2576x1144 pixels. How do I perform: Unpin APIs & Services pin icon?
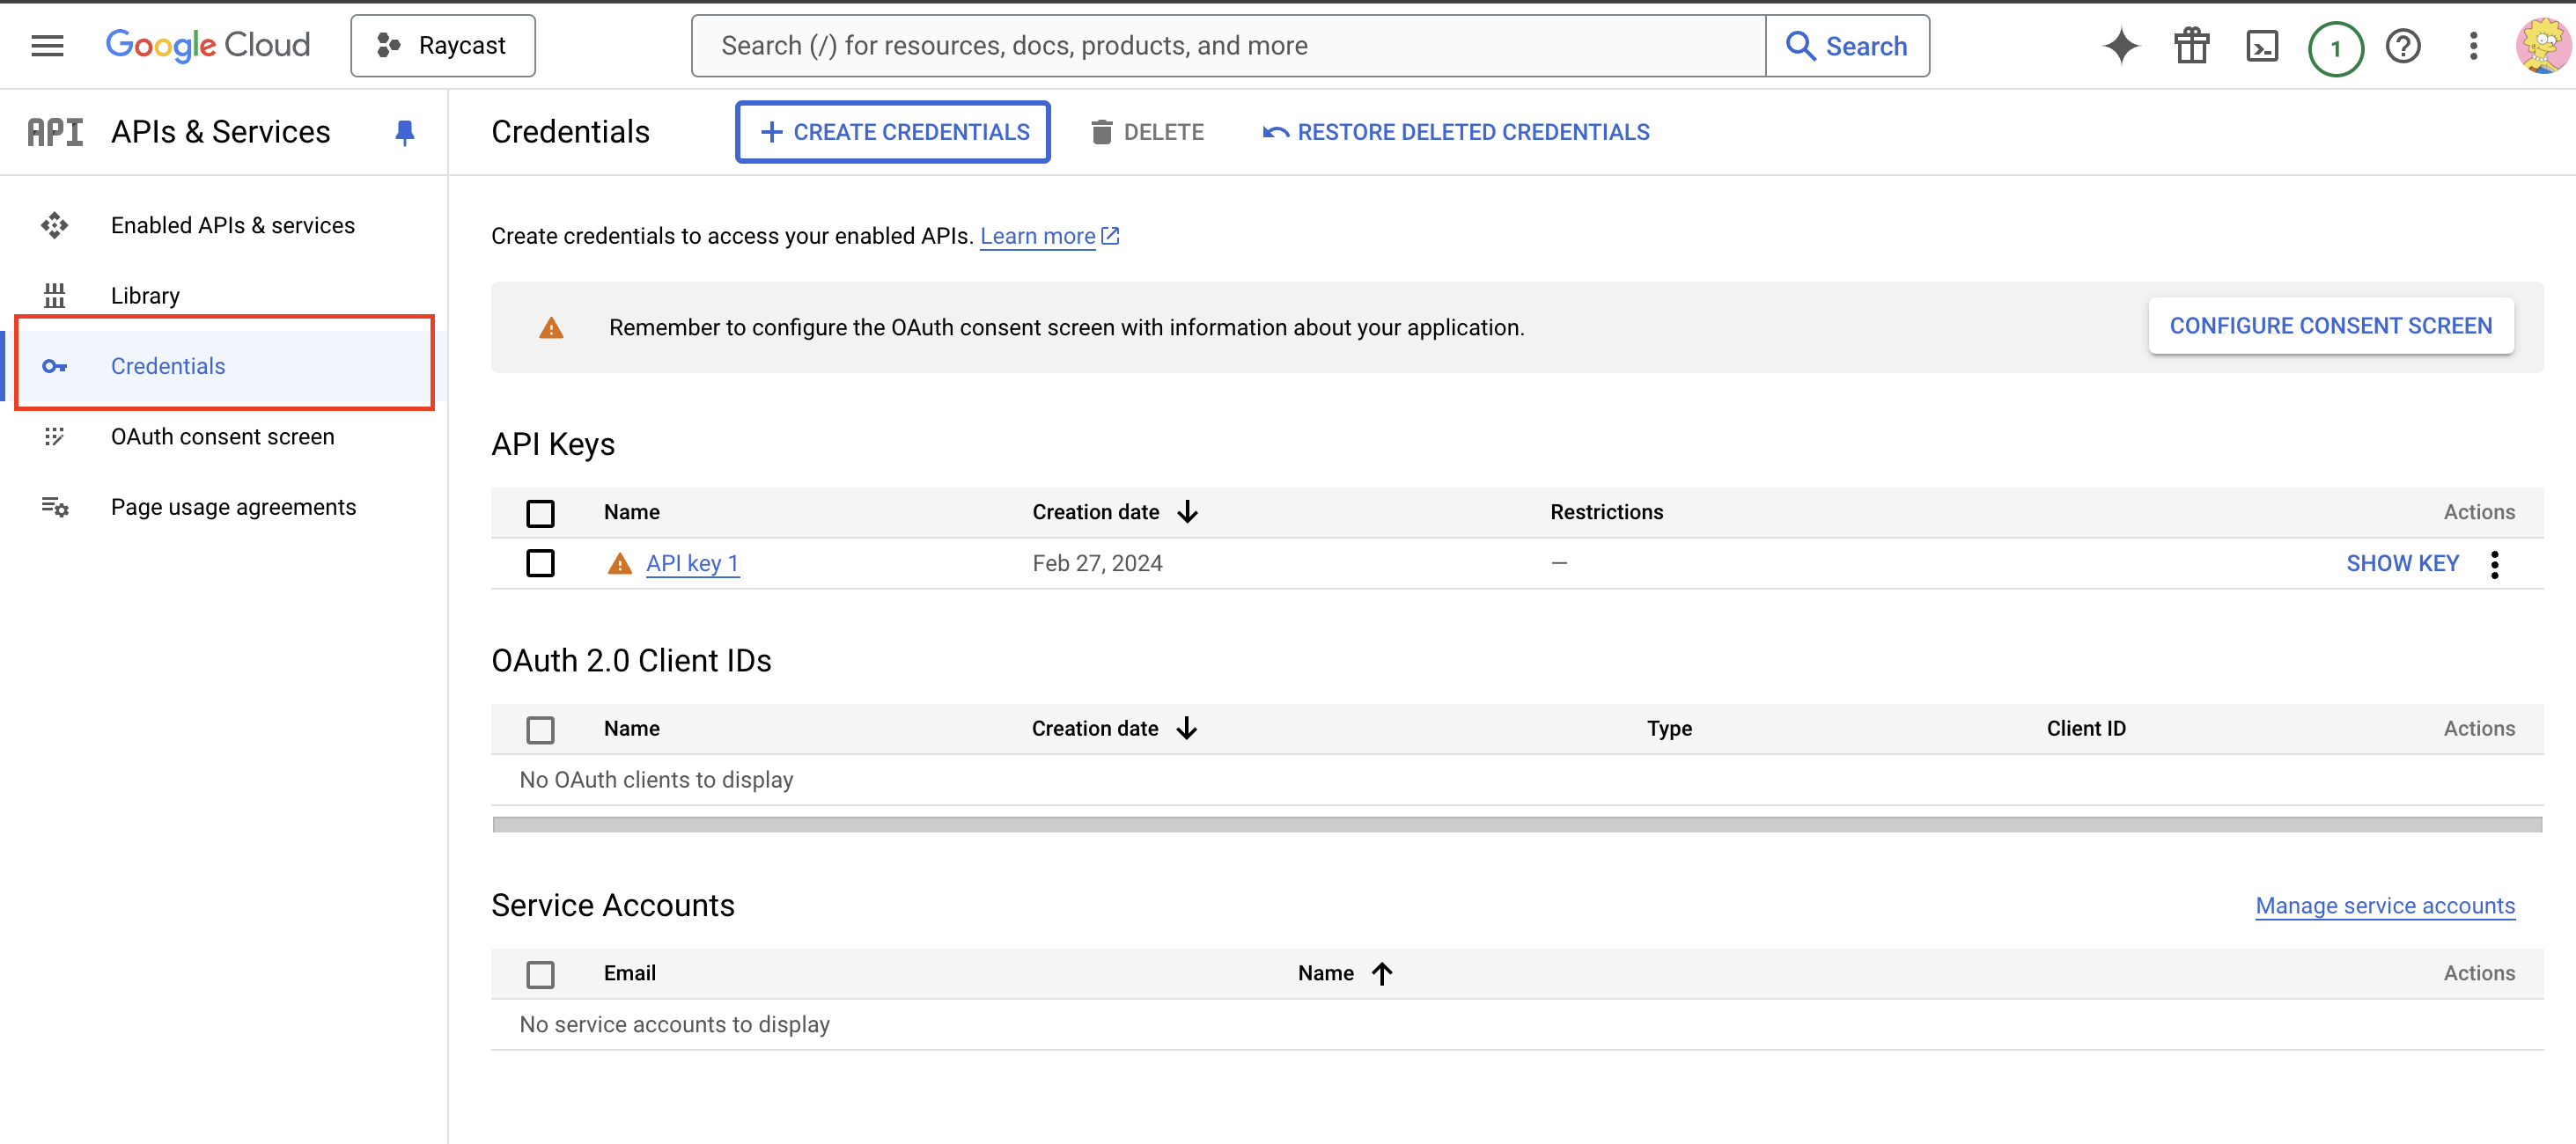tap(404, 132)
